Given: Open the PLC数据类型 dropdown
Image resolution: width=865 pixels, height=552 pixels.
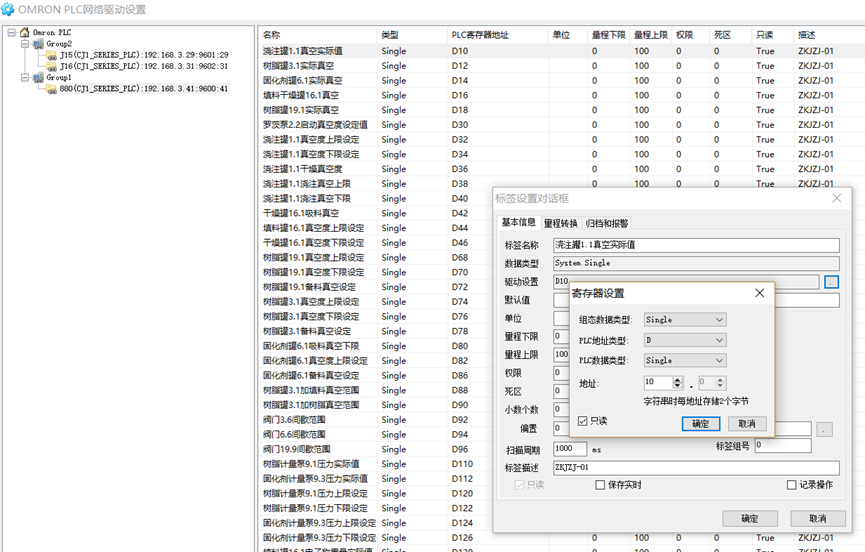Looking at the screenshot, I should tap(685, 361).
